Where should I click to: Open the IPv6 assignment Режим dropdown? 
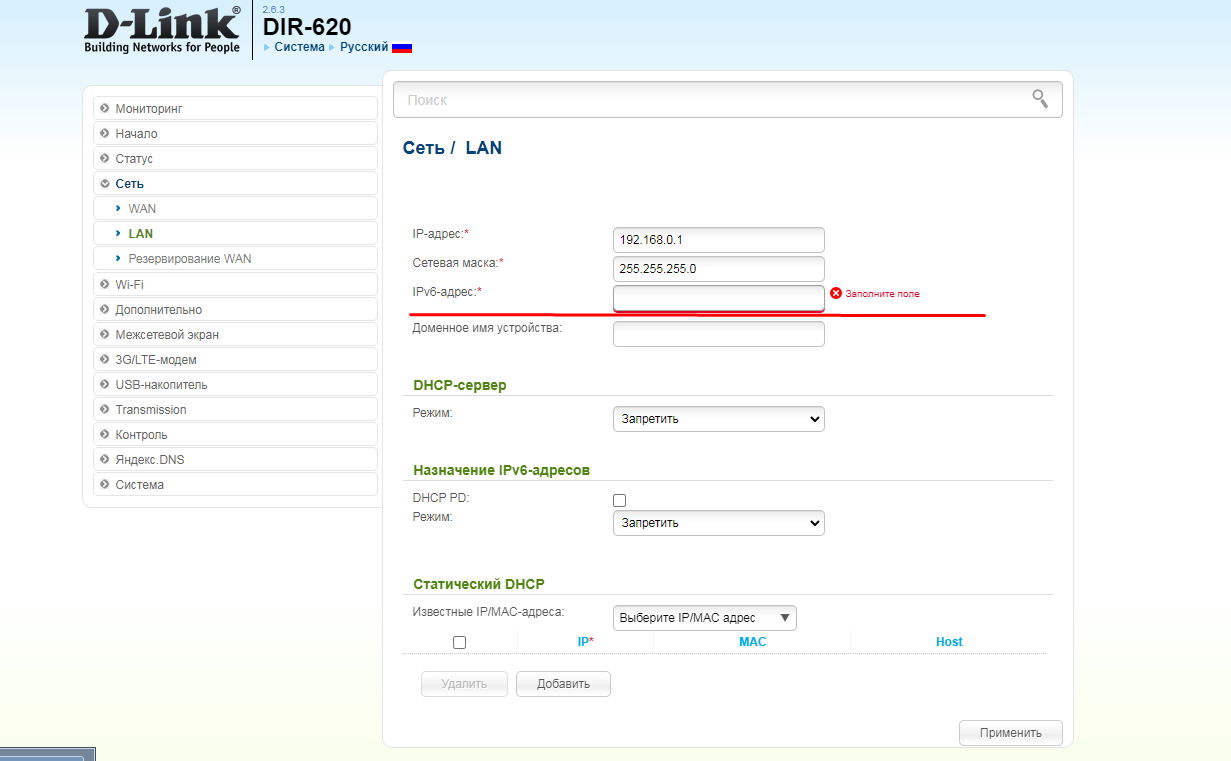pyautogui.click(x=718, y=523)
